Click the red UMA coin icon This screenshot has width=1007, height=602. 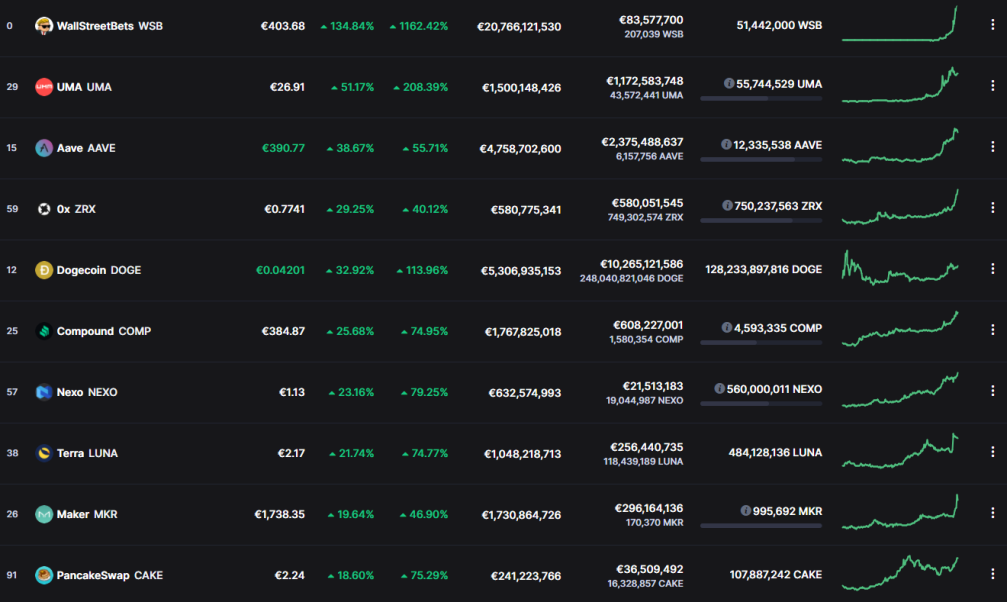[x=44, y=87]
